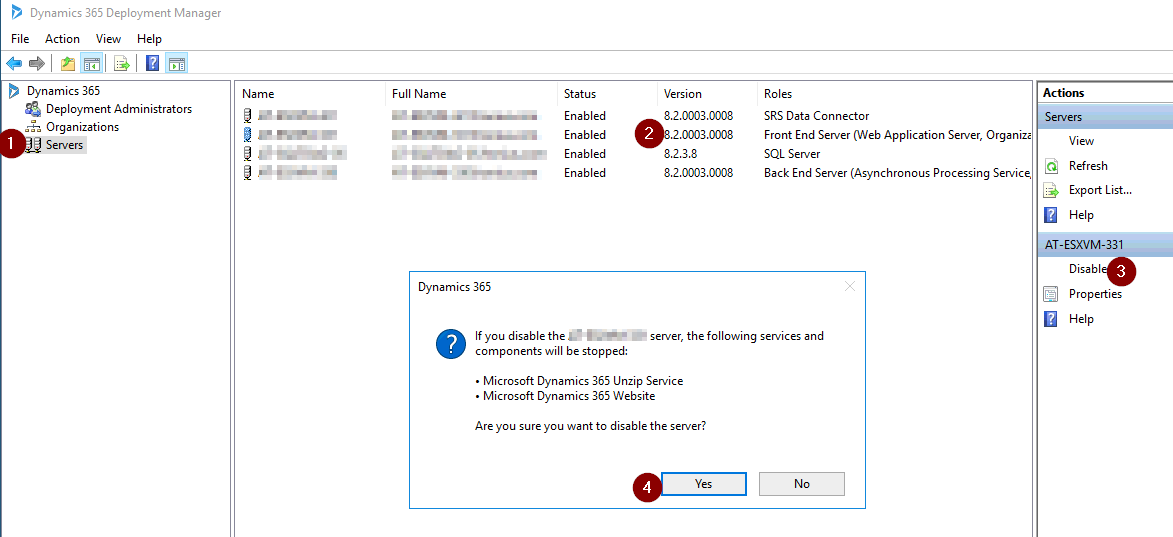Confirm disabling the server with Yes
This screenshot has width=1173, height=537.
703,484
